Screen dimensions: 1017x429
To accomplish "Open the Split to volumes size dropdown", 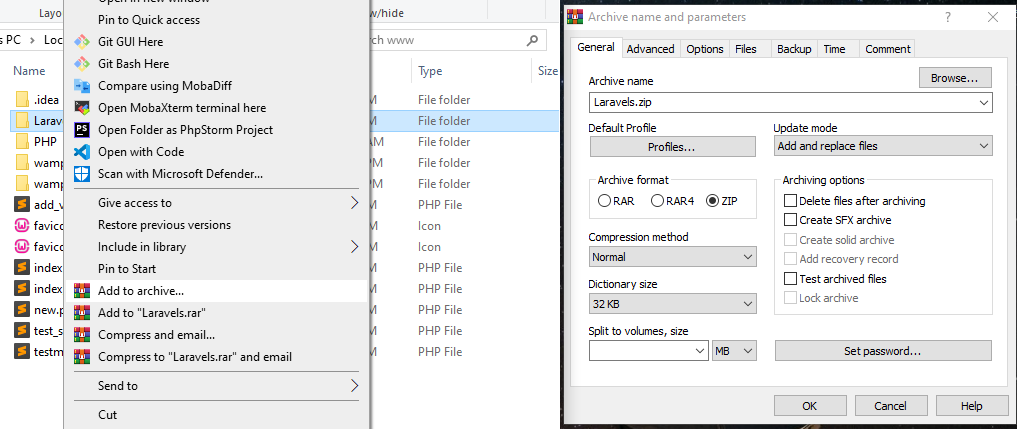I will click(x=700, y=351).
